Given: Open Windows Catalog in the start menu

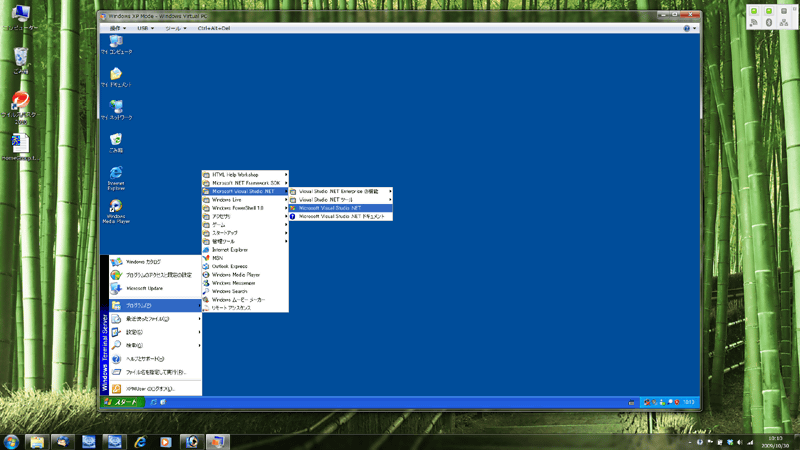Looking at the screenshot, I should [x=156, y=262].
